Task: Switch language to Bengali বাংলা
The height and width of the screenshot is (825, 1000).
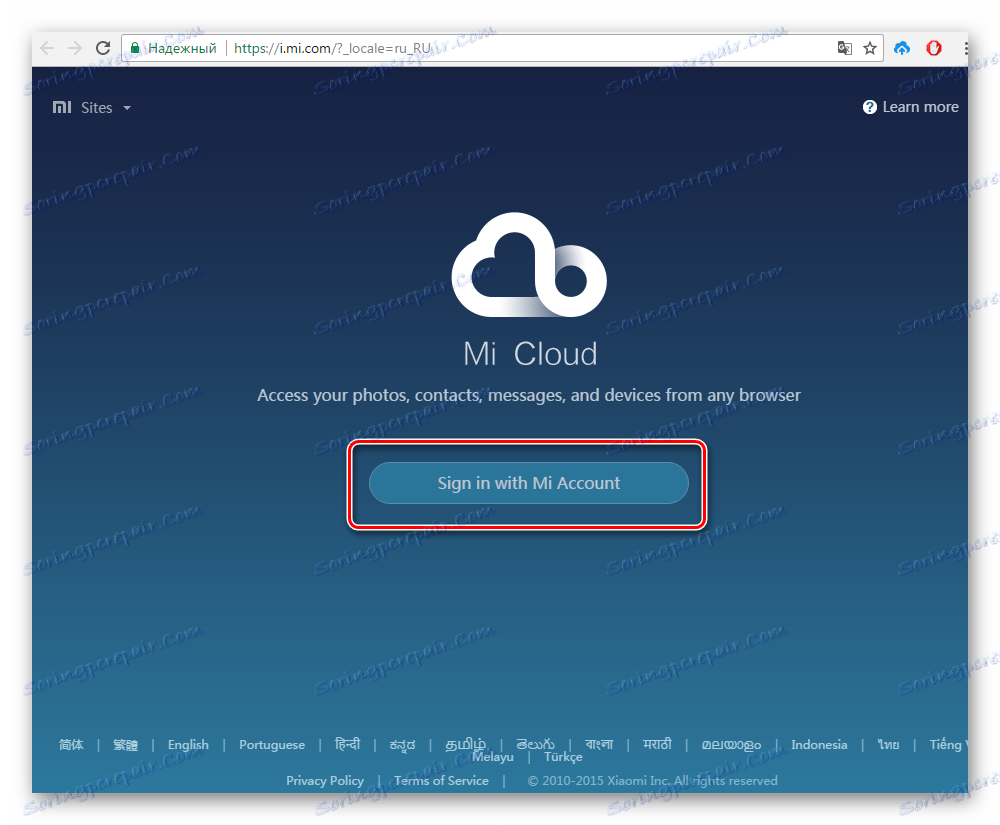Action: pyautogui.click(x=599, y=744)
